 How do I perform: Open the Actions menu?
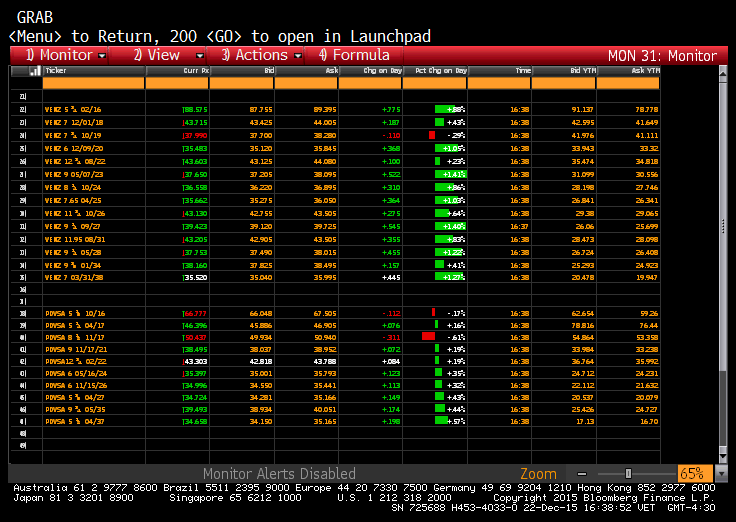[255, 55]
